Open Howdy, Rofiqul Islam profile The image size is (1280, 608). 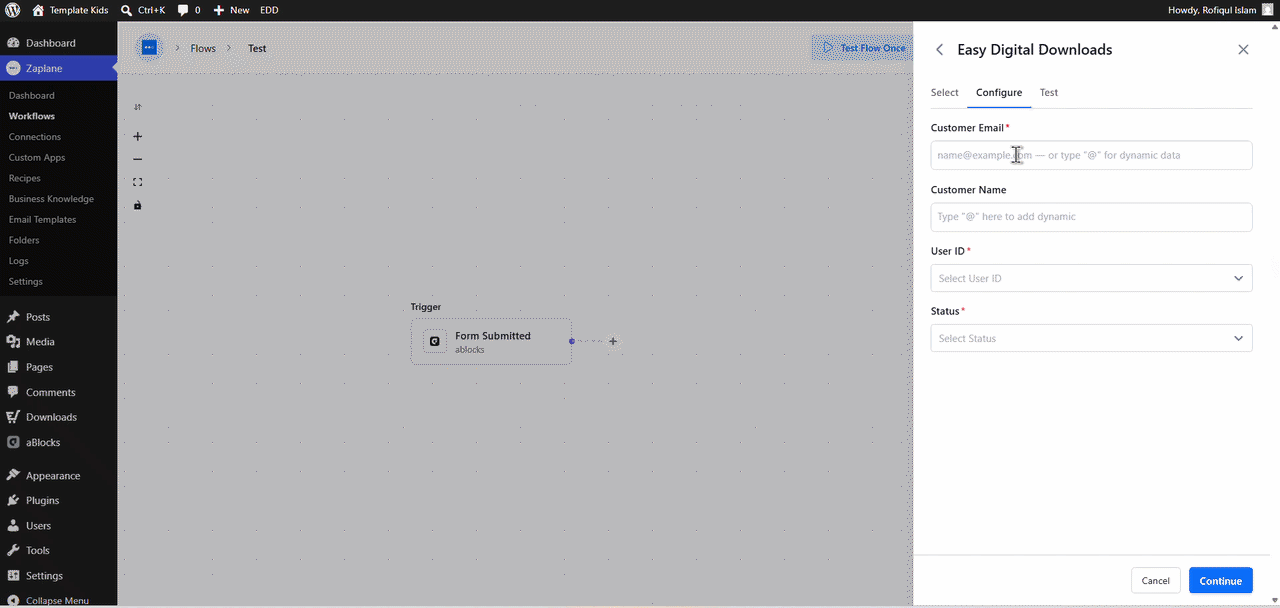coord(1221,10)
